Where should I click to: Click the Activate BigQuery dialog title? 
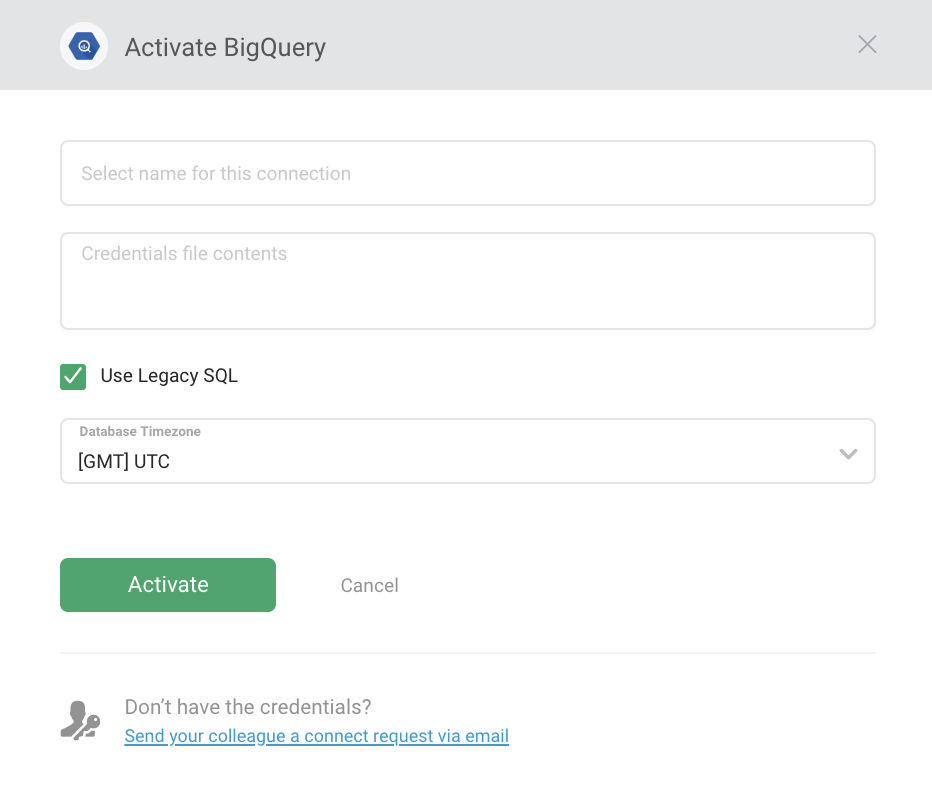224,47
